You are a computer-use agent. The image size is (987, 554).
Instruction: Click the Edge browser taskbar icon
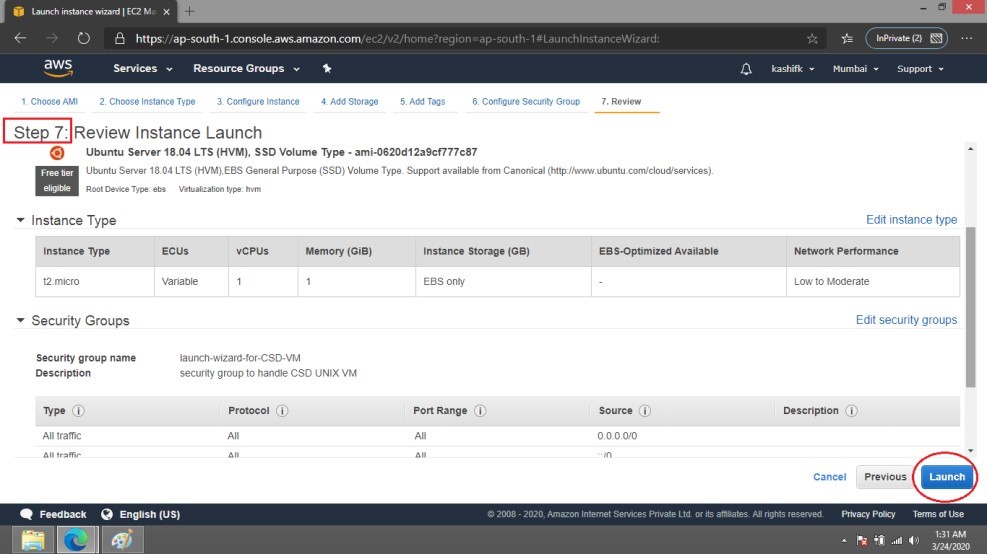[x=76, y=540]
